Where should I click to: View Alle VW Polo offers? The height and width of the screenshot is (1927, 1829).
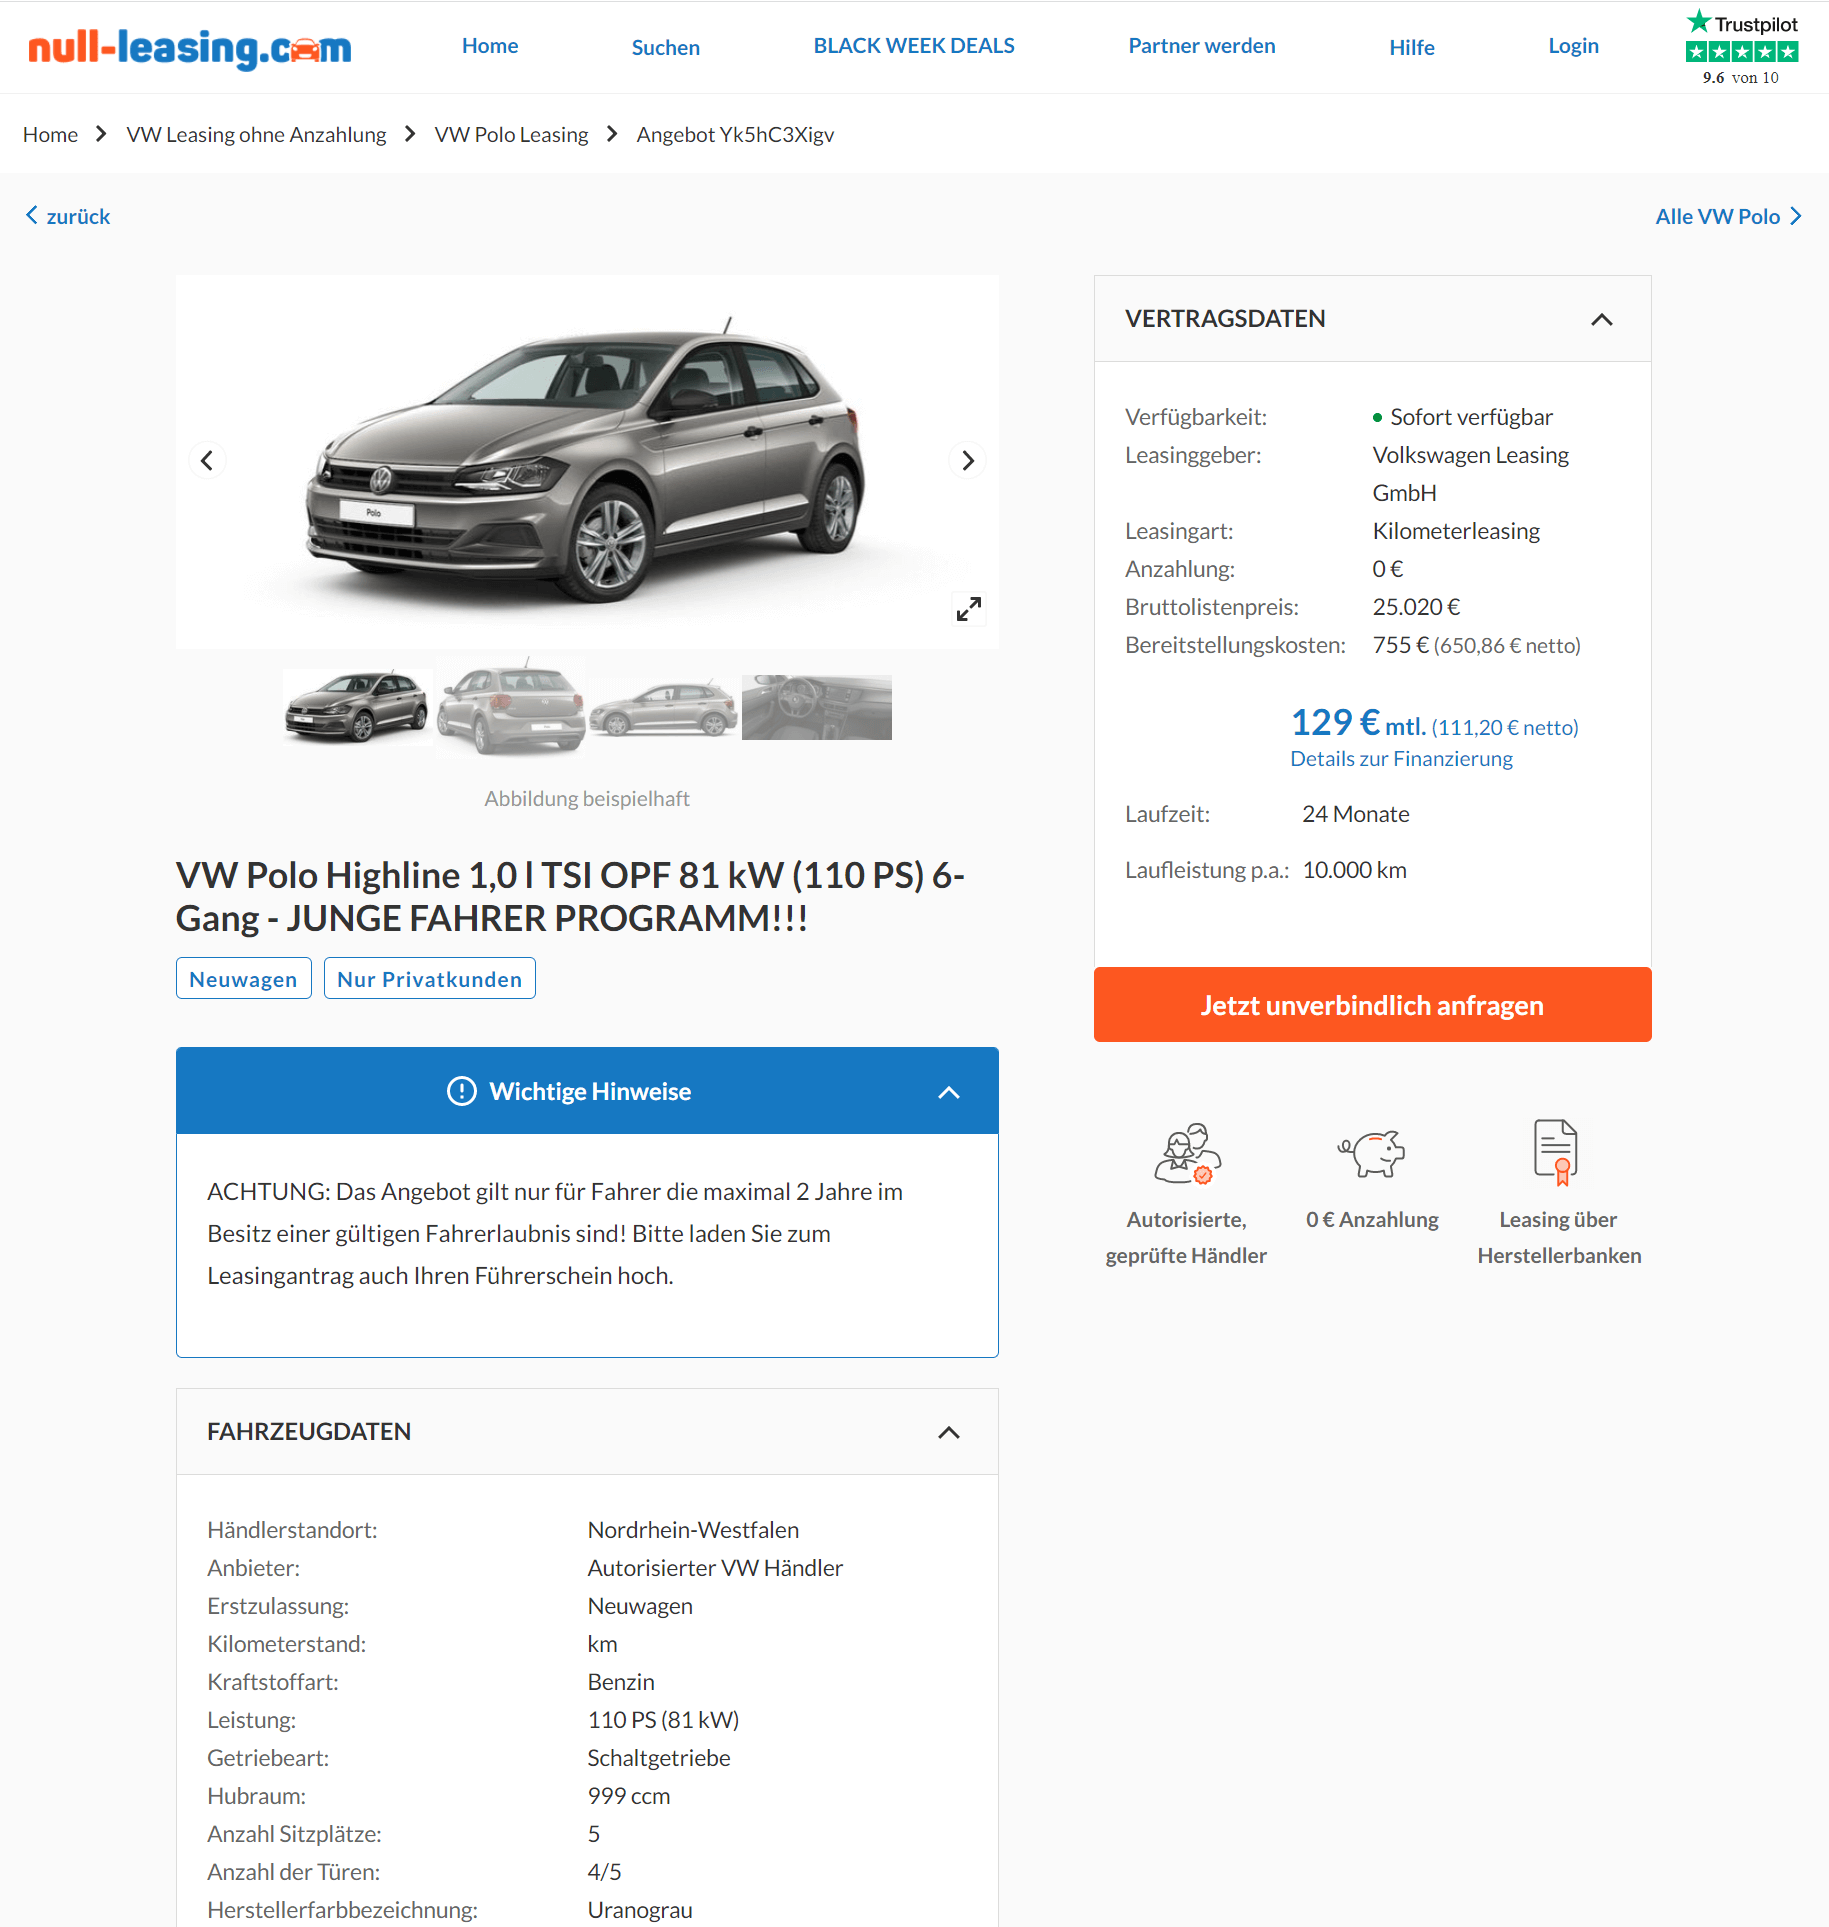tap(1729, 216)
